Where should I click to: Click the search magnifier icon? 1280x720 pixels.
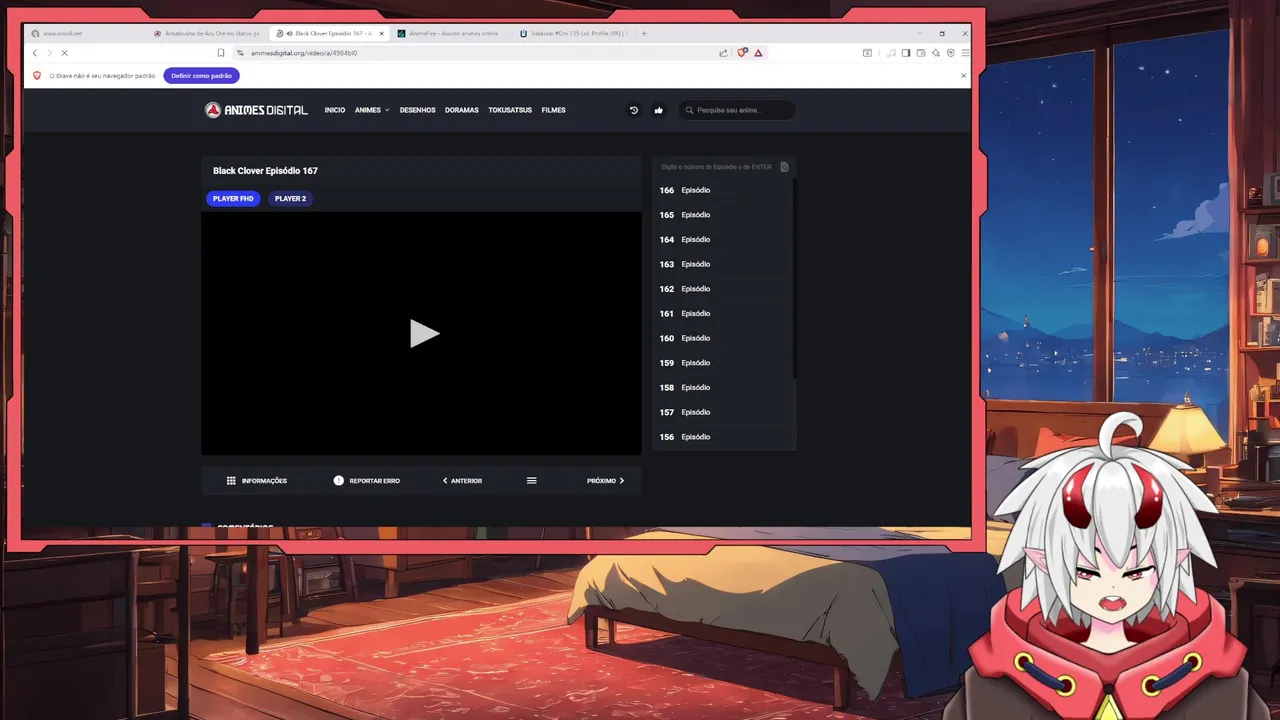pyautogui.click(x=689, y=110)
